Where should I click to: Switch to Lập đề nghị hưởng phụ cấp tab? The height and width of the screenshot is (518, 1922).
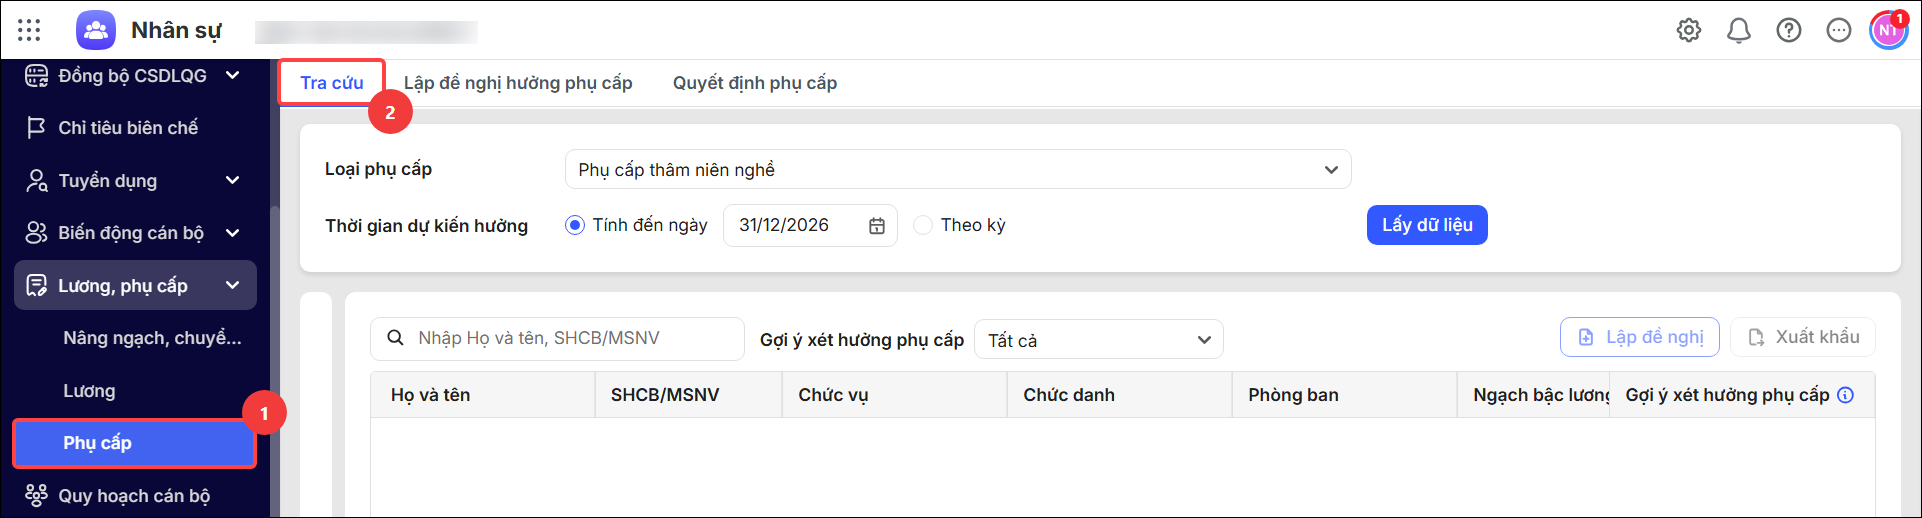point(518,83)
